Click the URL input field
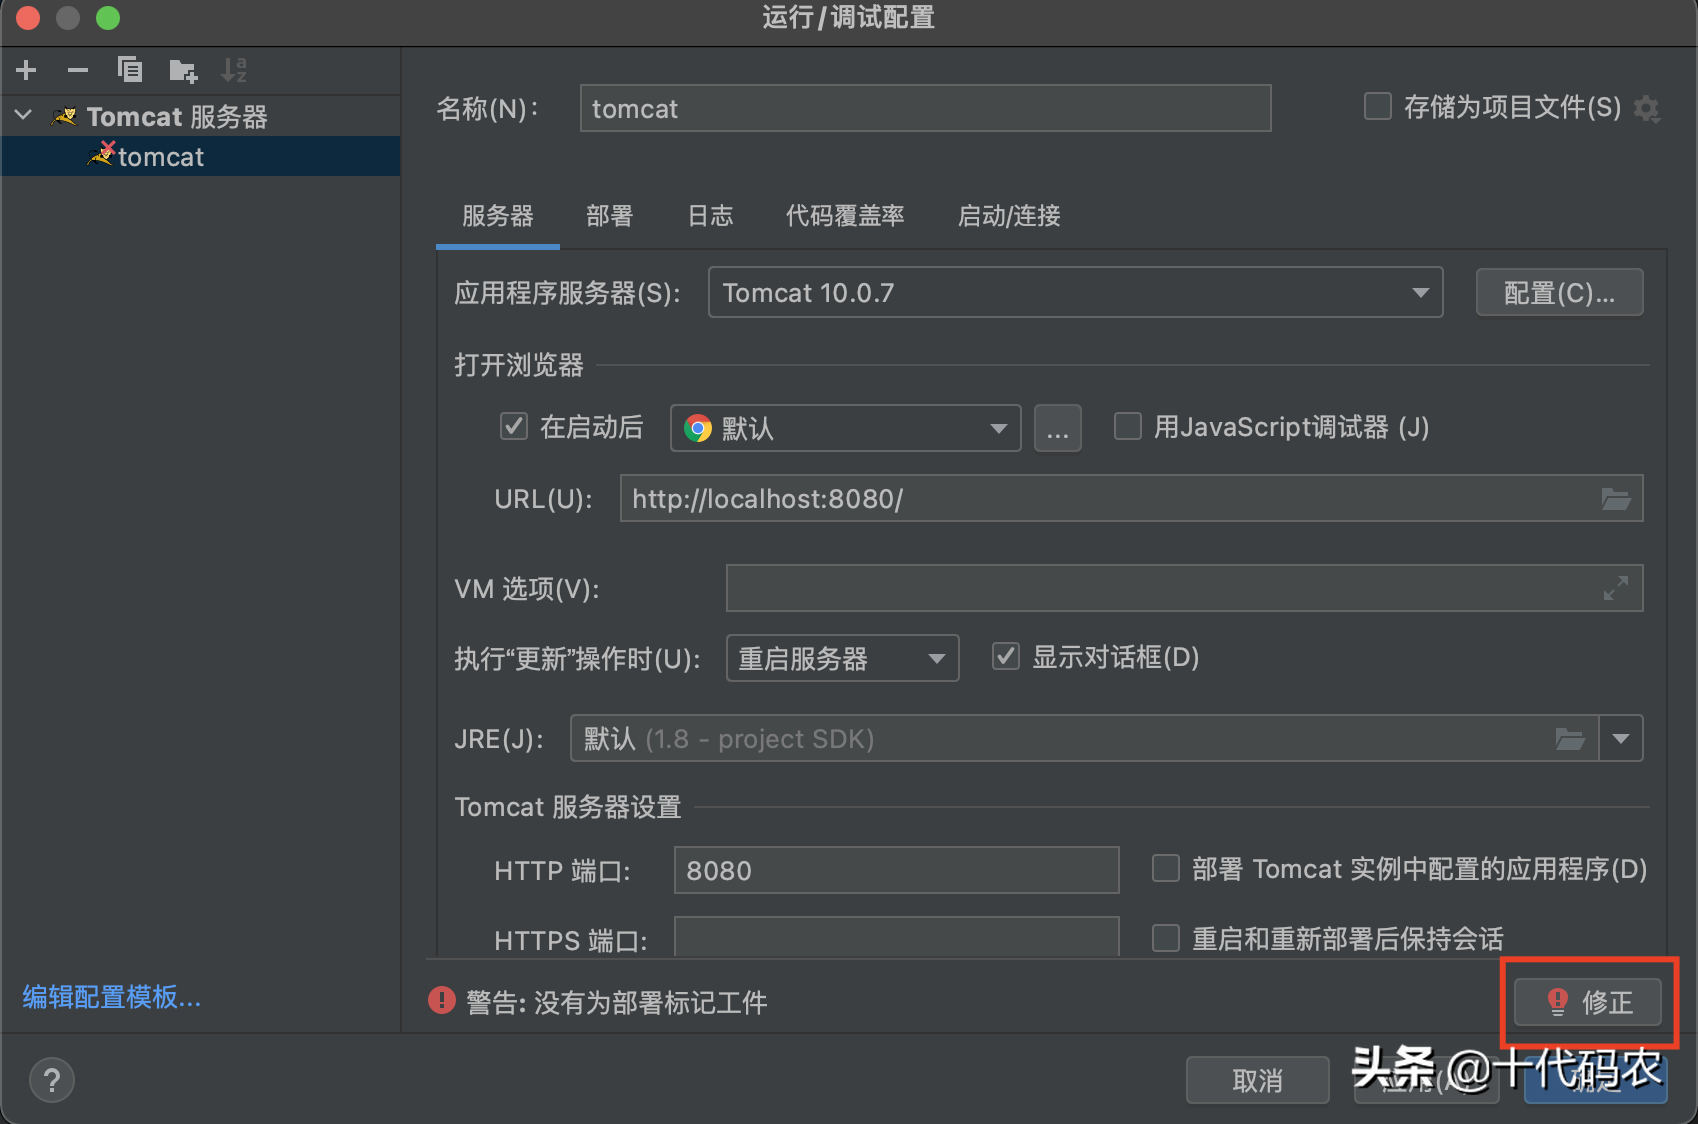The image size is (1698, 1124). pyautogui.click(x=1131, y=498)
